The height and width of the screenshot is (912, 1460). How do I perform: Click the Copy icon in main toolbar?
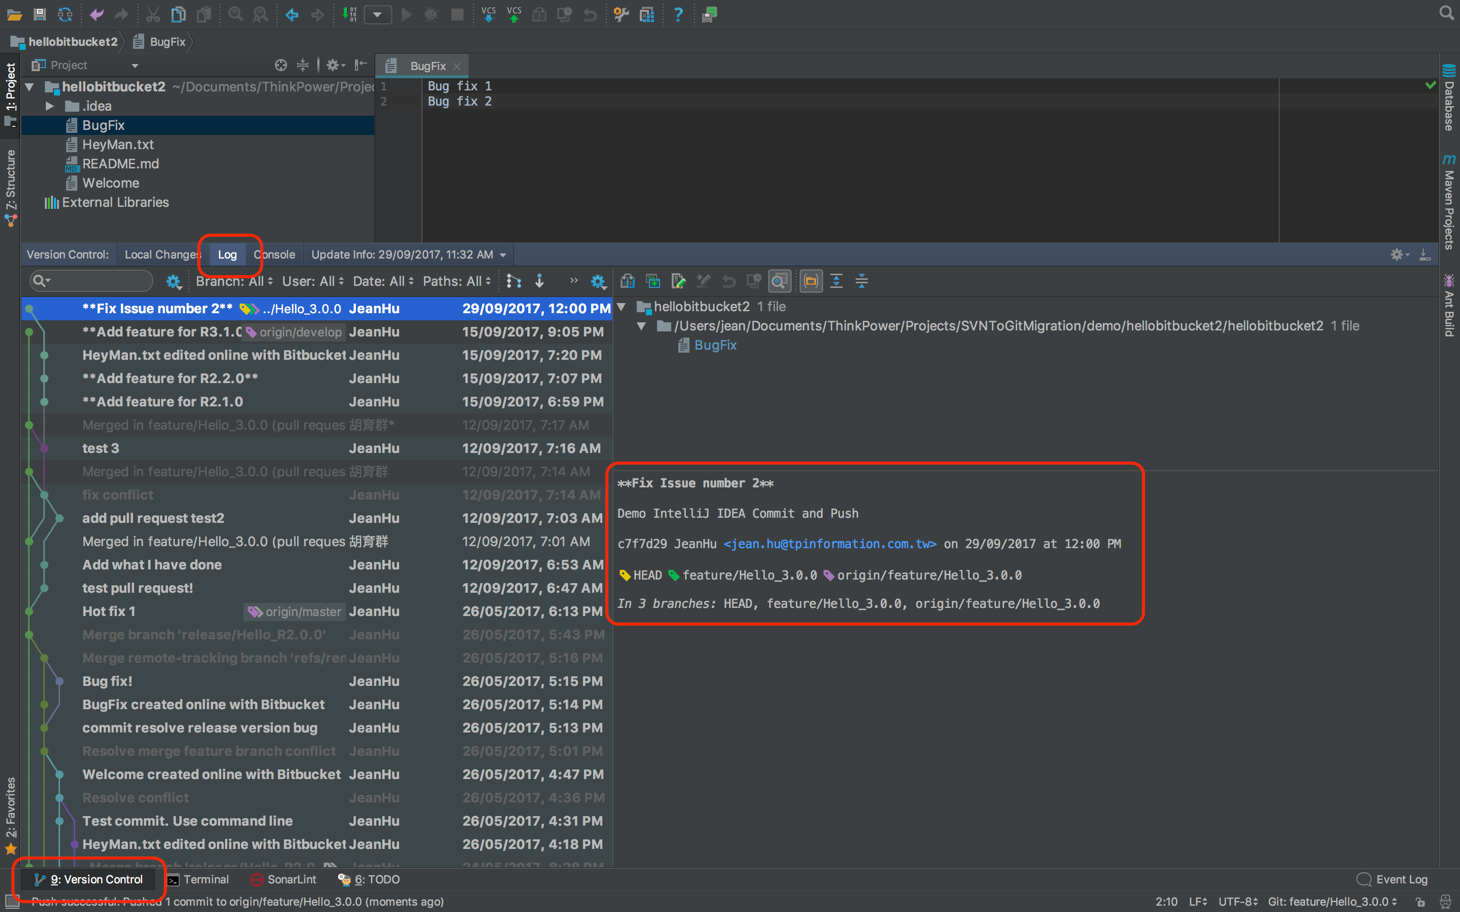178,14
